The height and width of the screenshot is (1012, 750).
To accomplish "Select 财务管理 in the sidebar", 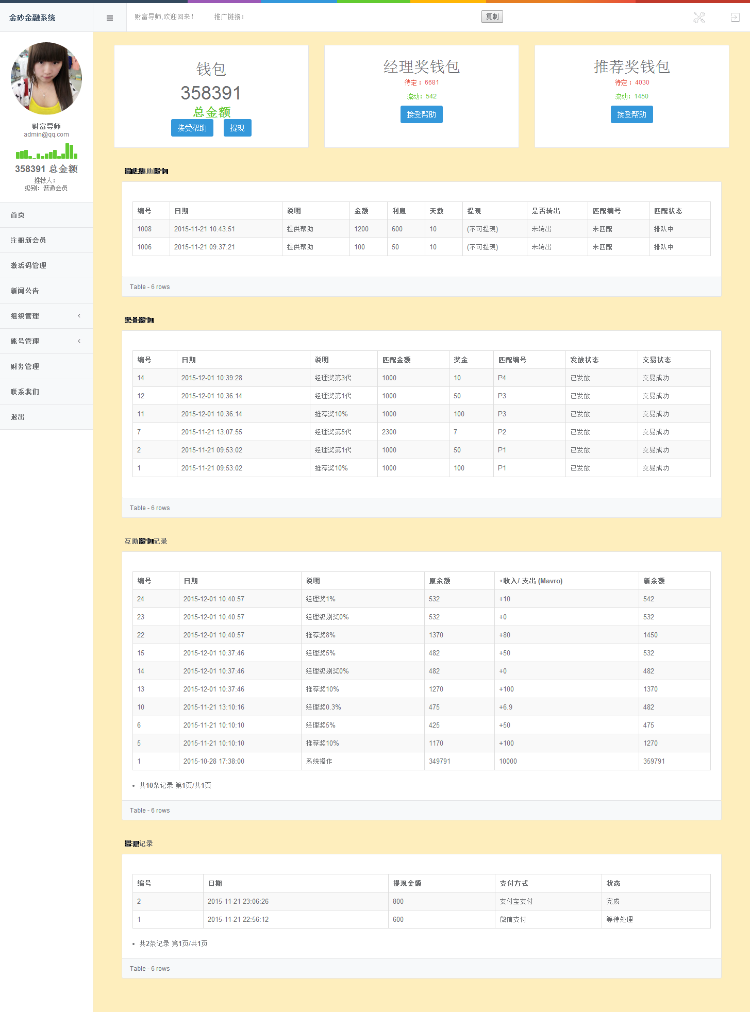I will (25, 366).
